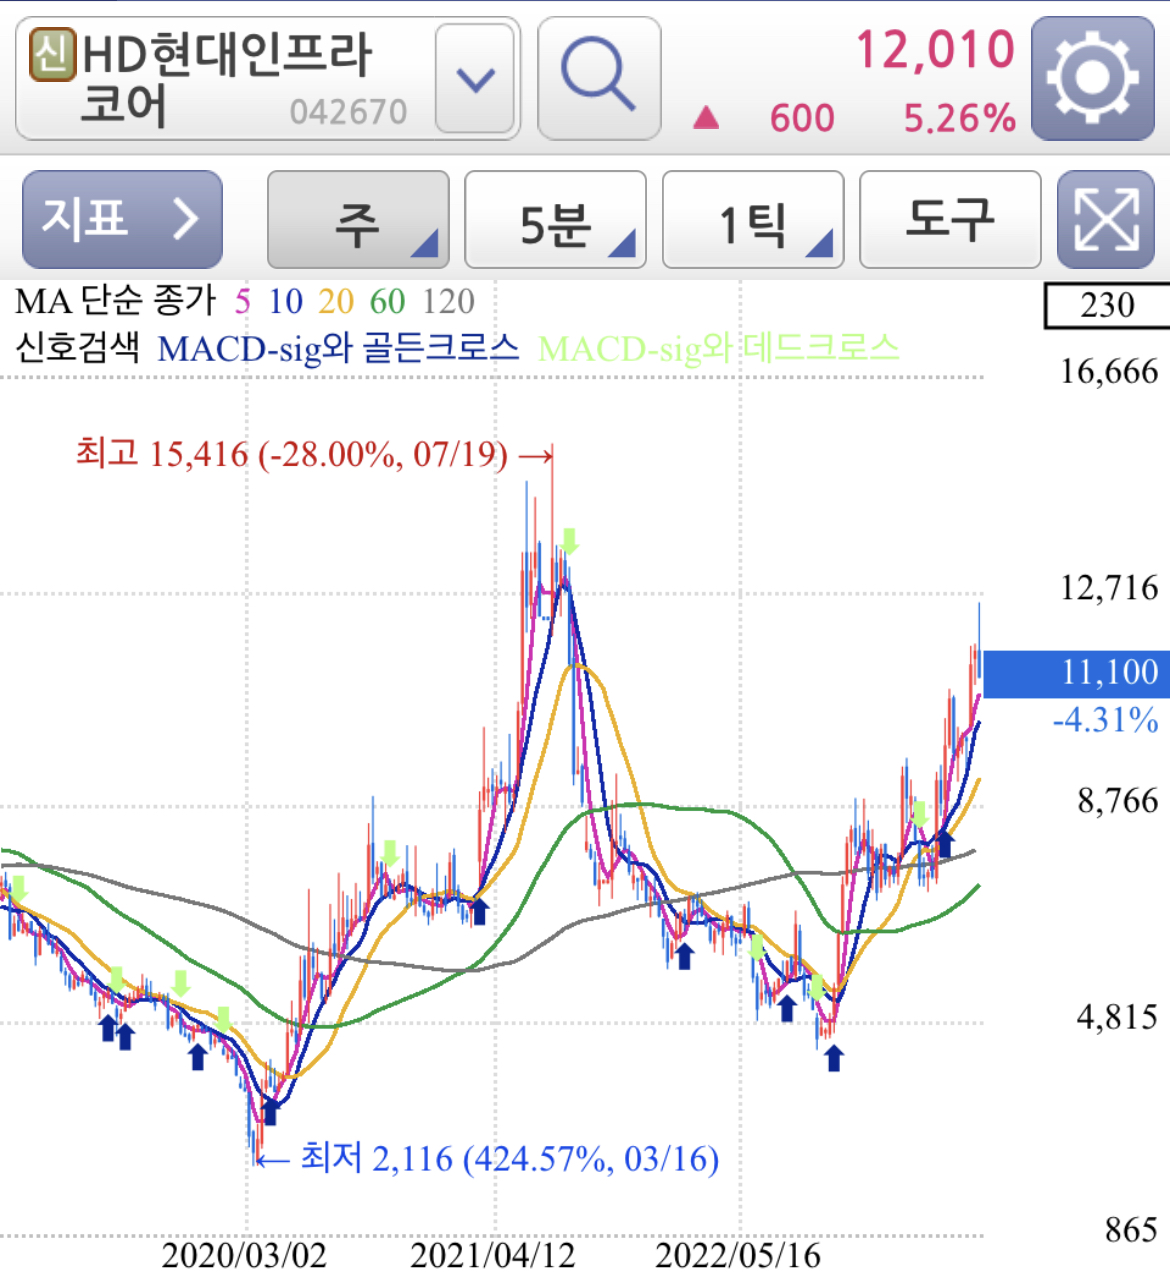Click stock code 042670

(348, 112)
